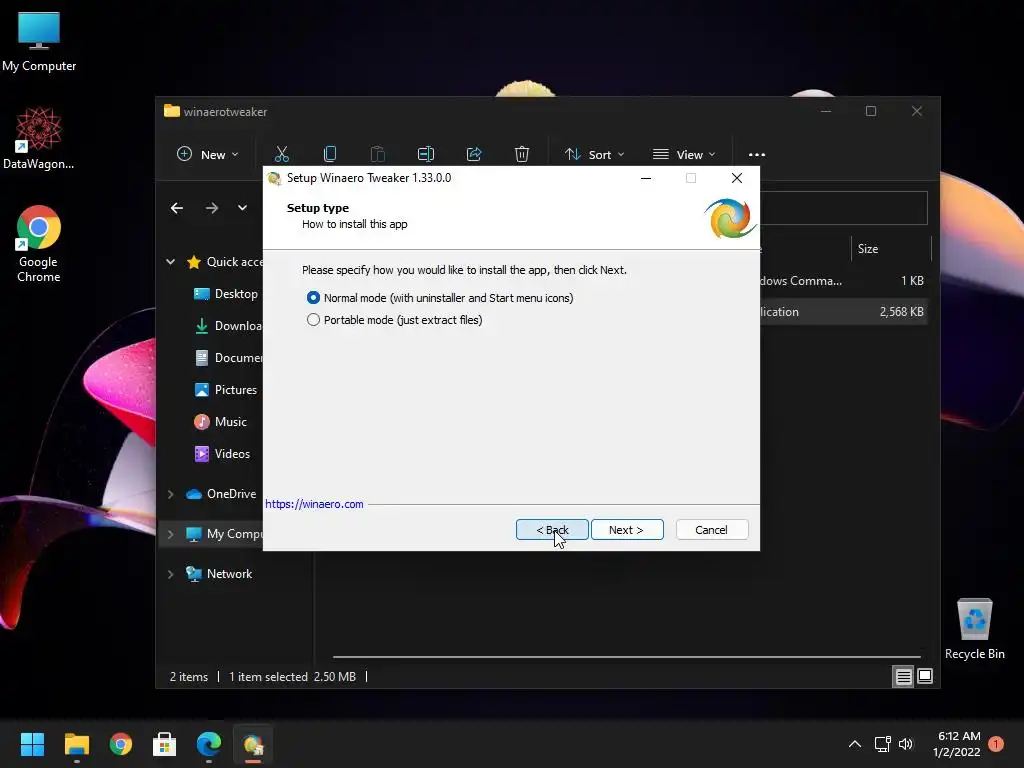This screenshot has height=768, width=1024.
Task: Select Portable mode radio button
Action: coord(313,320)
